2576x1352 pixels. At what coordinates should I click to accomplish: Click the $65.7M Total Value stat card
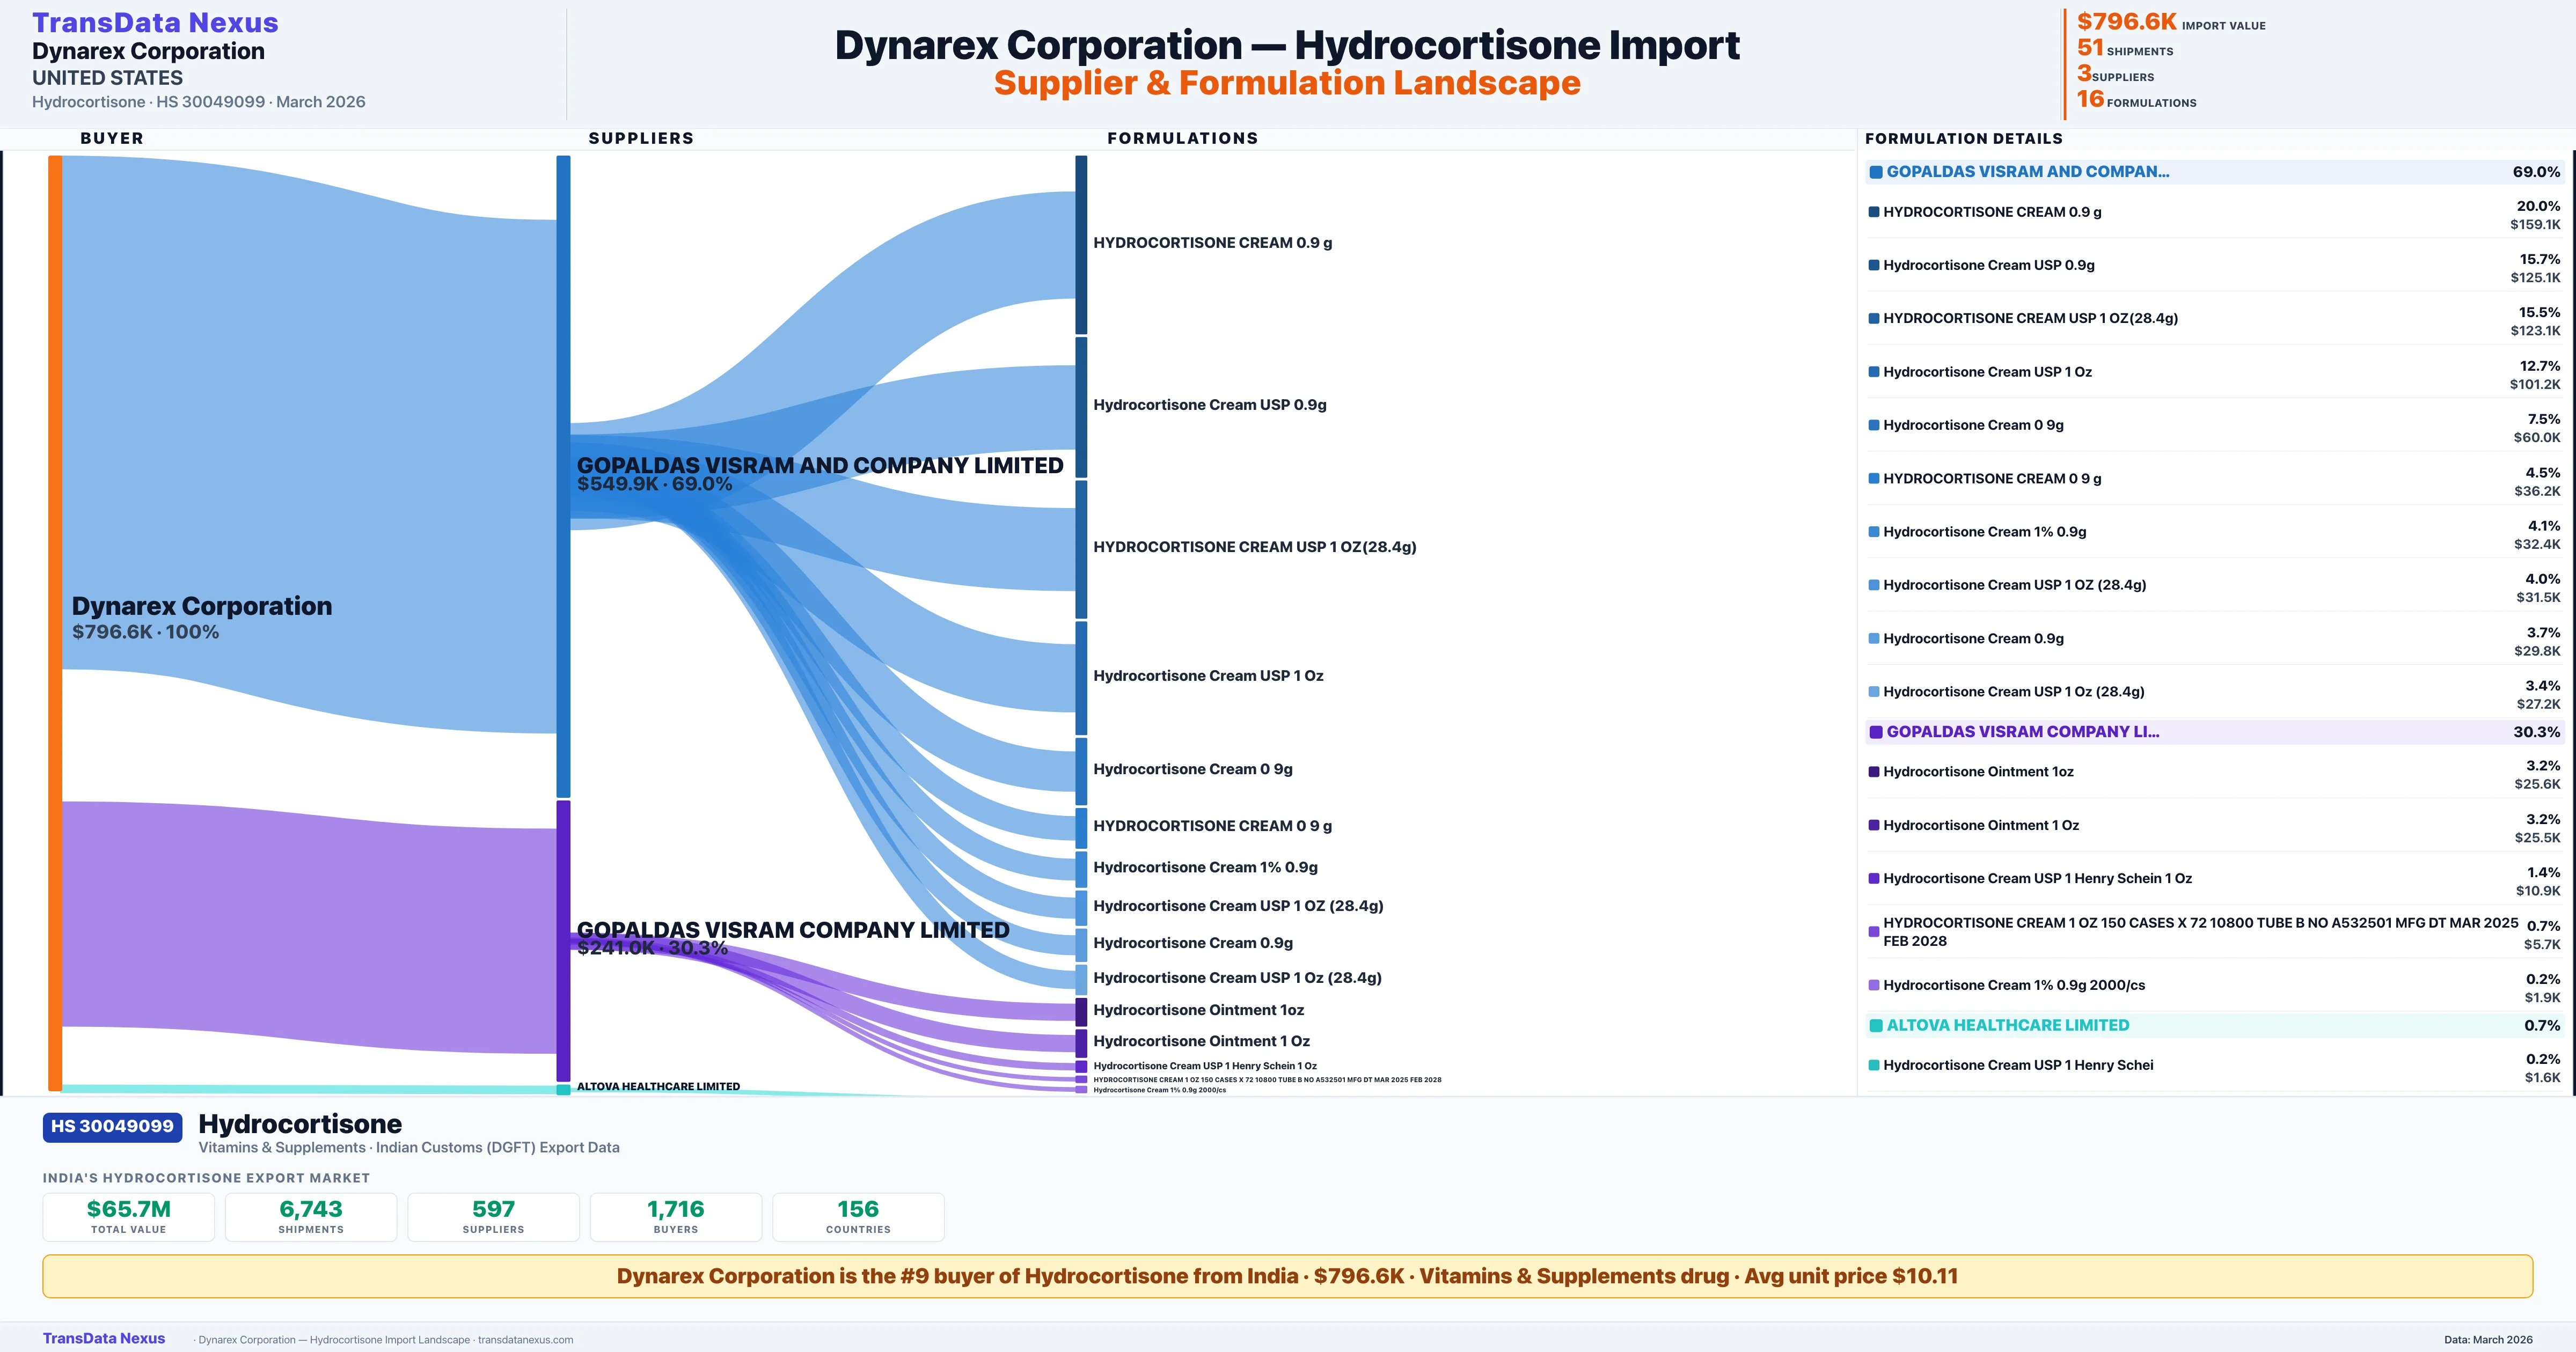point(129,1216)
